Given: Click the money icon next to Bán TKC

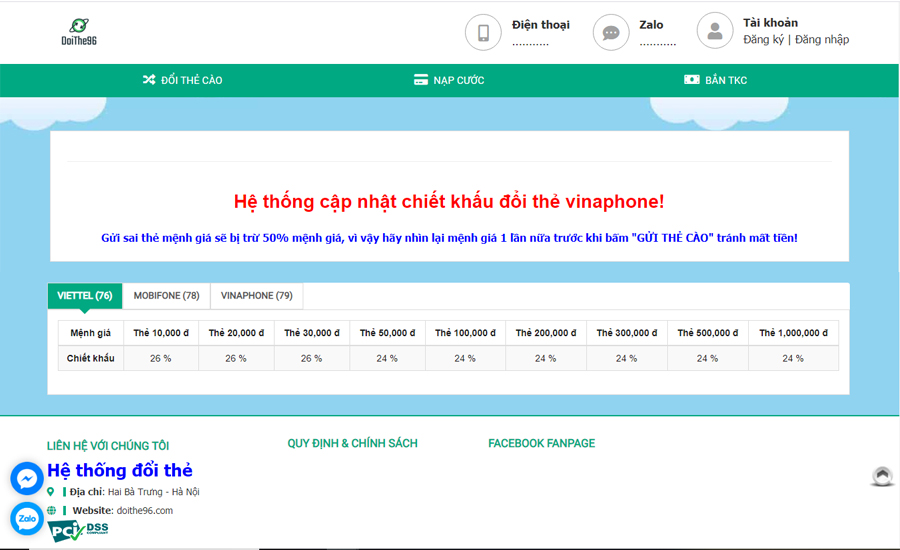Looking at the screenshot, I should point(692,79).
